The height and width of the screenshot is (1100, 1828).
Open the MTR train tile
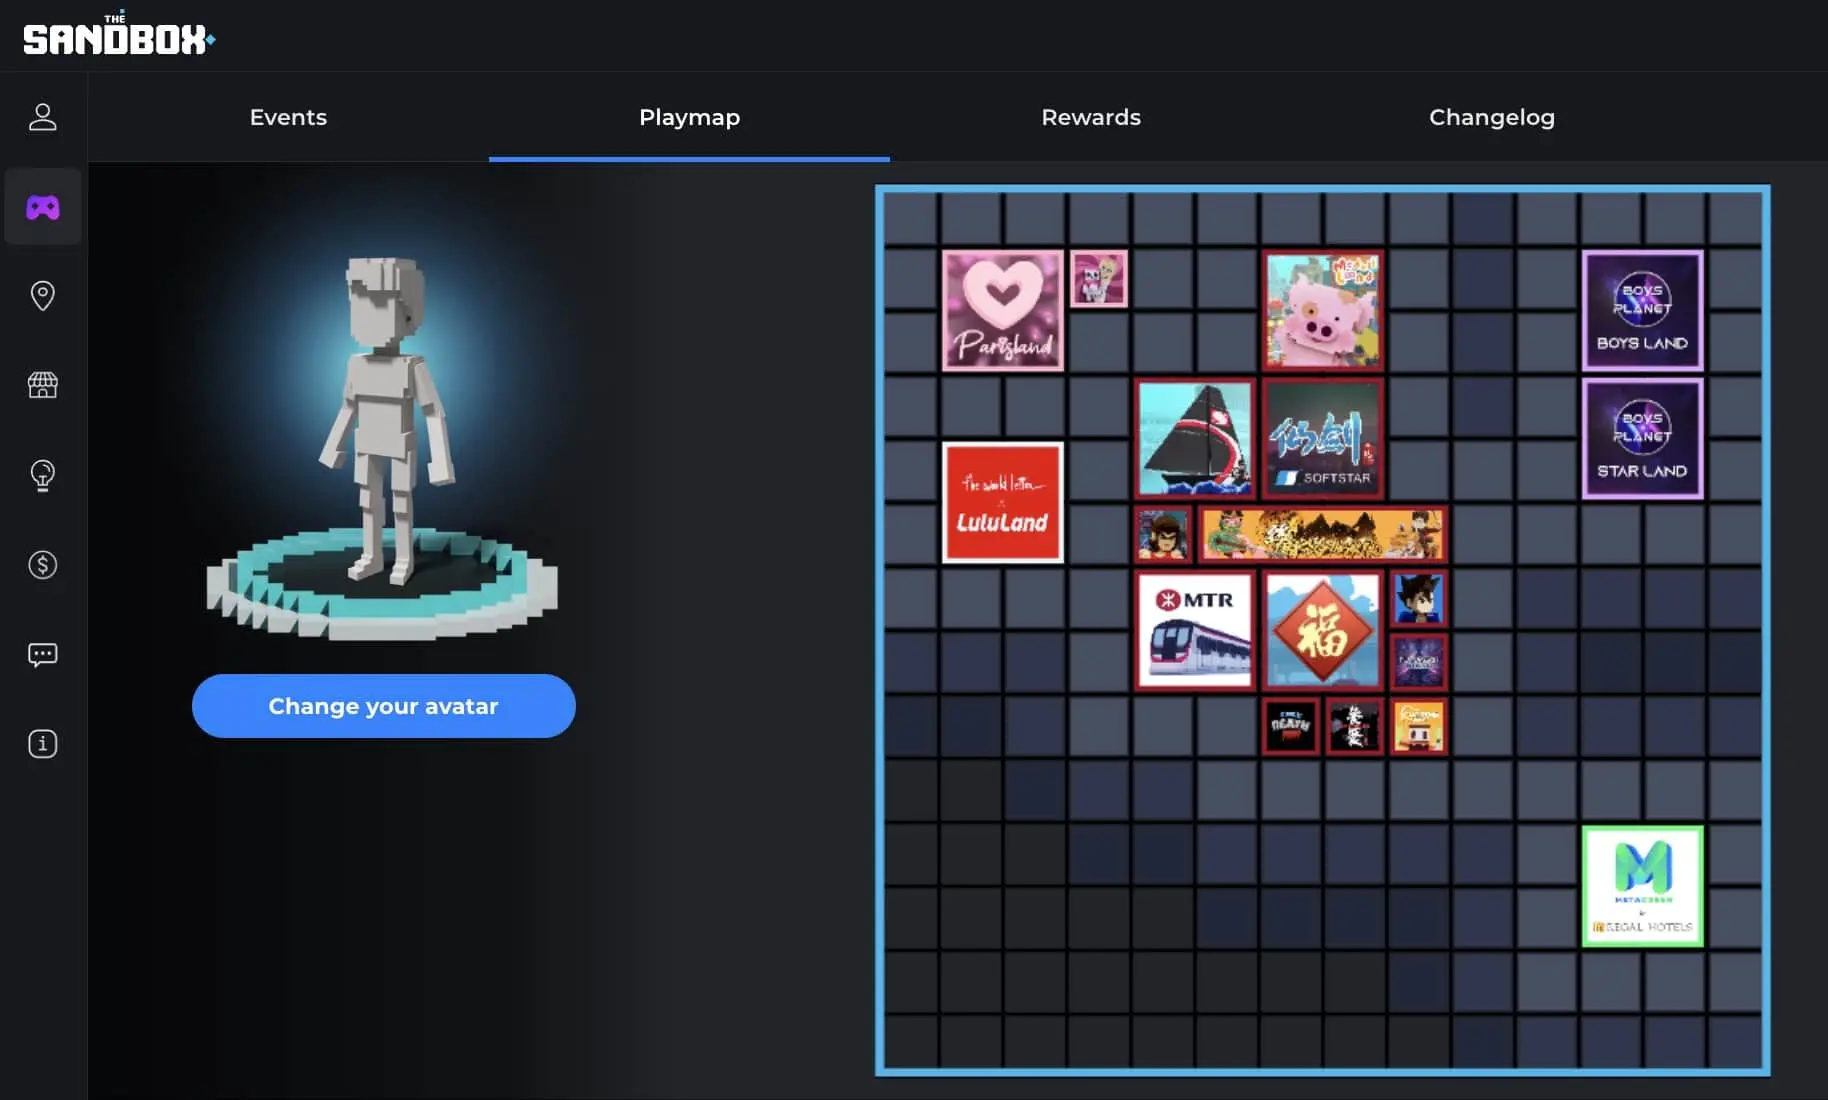[1195, 630]
